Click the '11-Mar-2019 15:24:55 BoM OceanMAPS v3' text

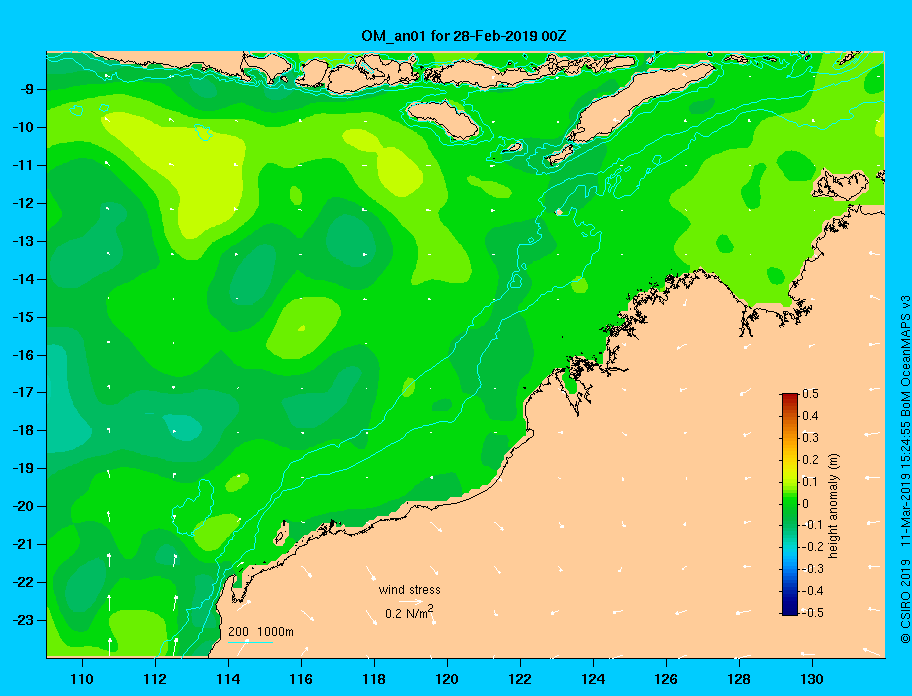tap(905, 420)
